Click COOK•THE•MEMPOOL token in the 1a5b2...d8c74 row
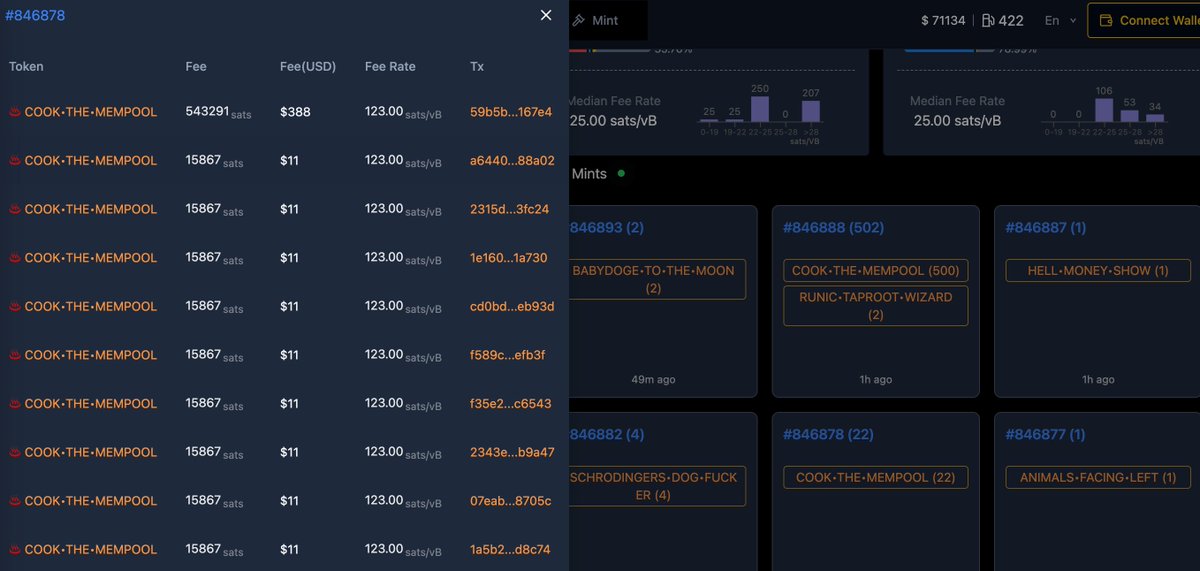This screenshot has width=1200, height=571. click(x=91, y=549)
